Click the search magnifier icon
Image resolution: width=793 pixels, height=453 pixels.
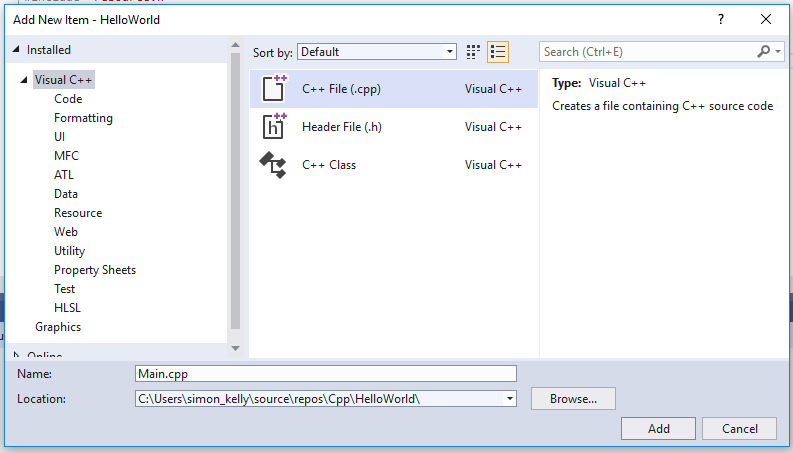tap(764, 52)
